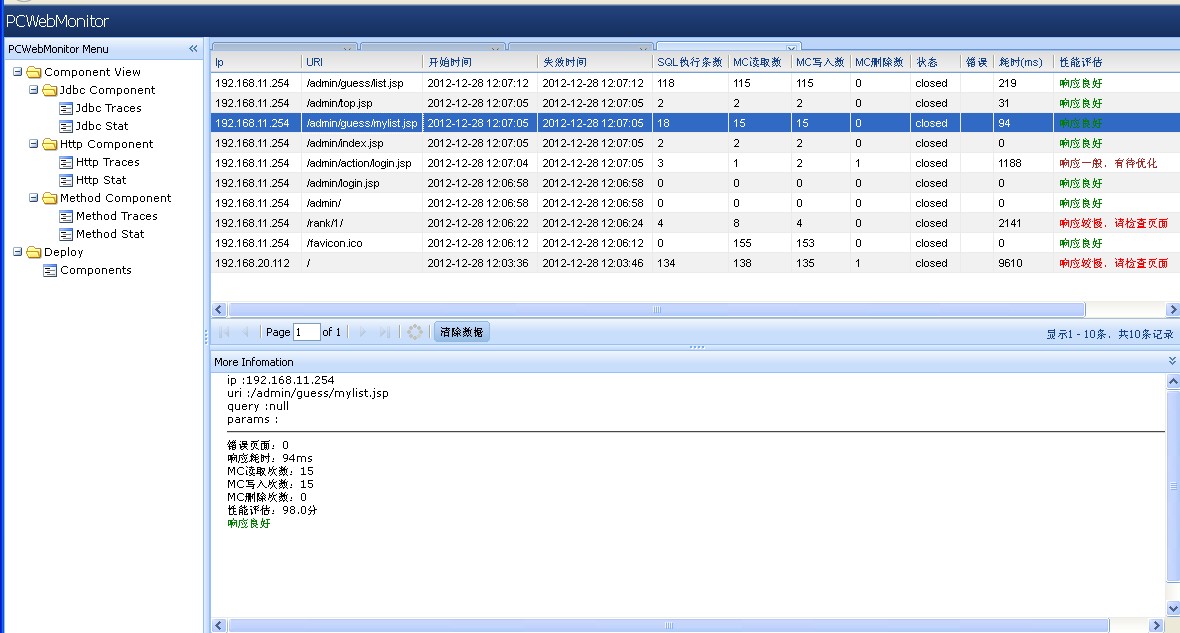Select the /admin/action/login.jsp row
Viewport: 1180px width, 633px height.
click(x=358, y=163)
